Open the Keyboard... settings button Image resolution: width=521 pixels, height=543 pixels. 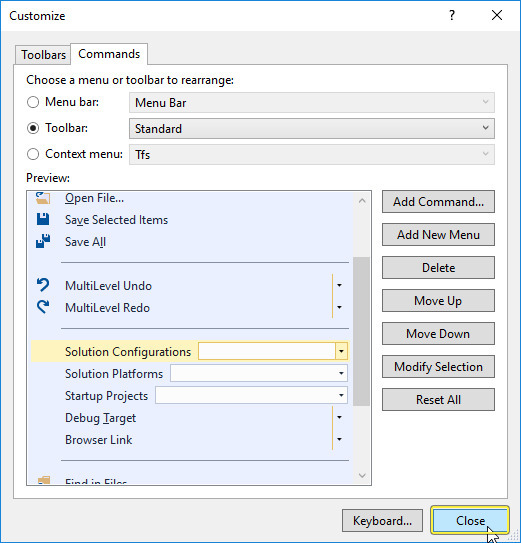tap(382, 520)
